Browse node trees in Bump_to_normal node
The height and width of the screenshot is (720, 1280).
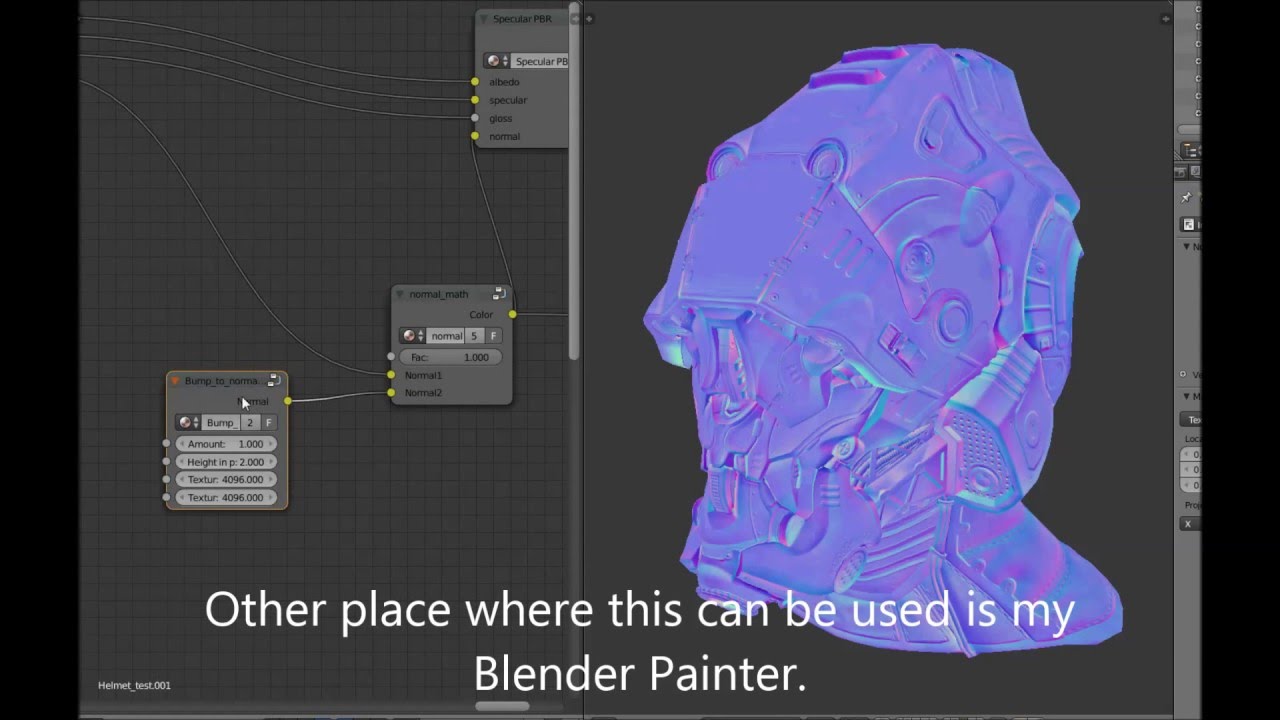[x=188, y=423]
